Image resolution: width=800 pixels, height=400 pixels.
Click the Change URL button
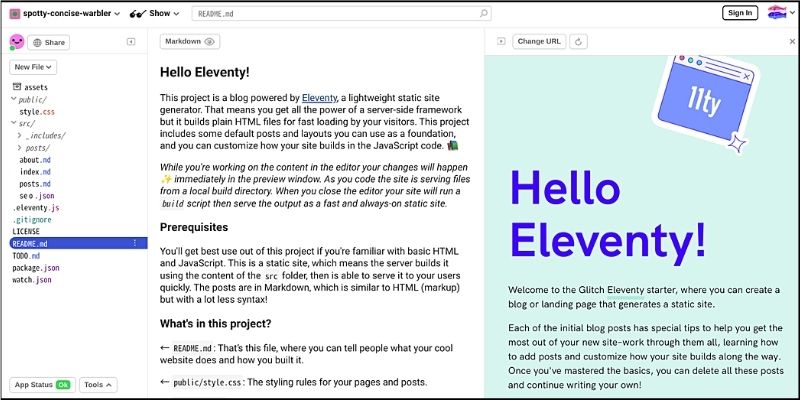click(x=539, y=42)
